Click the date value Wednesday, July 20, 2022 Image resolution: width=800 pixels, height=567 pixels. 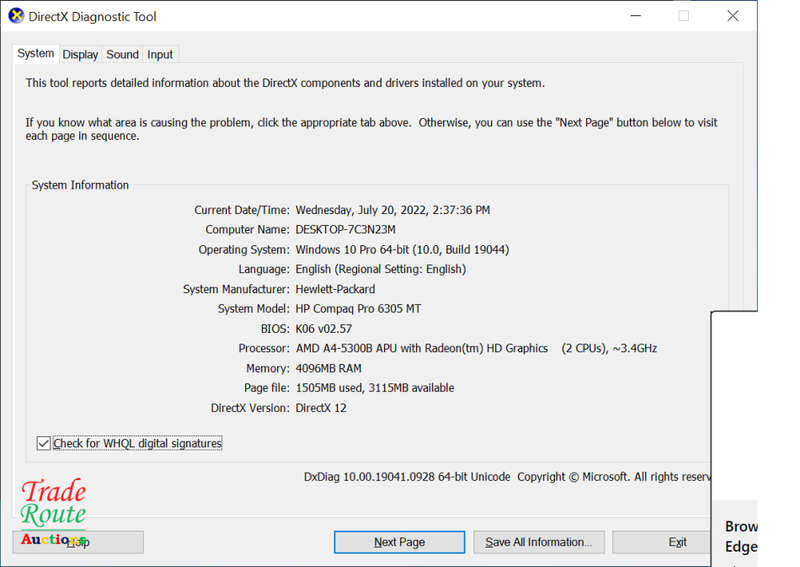click(393, 210)
